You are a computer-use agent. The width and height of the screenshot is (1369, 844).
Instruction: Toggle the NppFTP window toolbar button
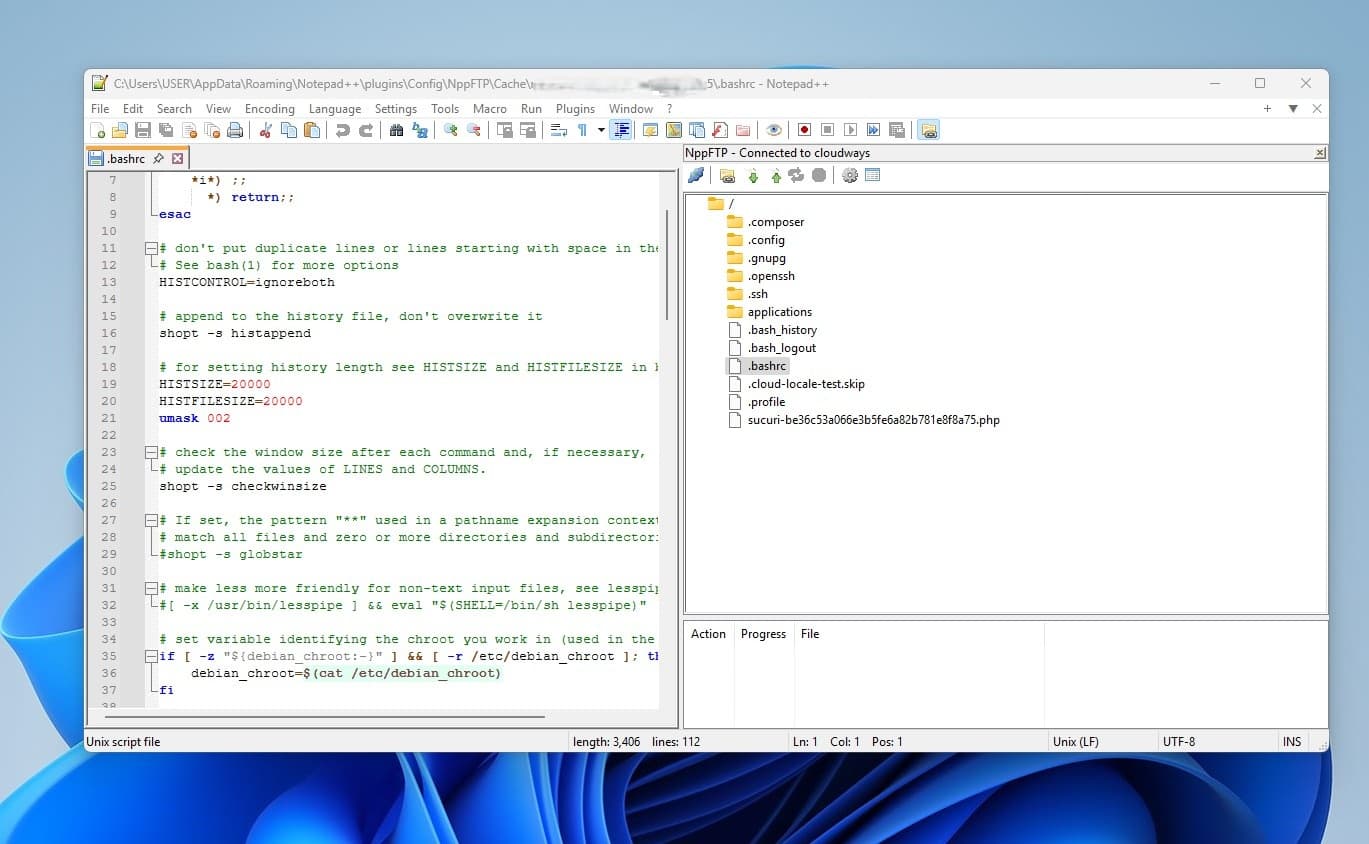click(929, 130)
